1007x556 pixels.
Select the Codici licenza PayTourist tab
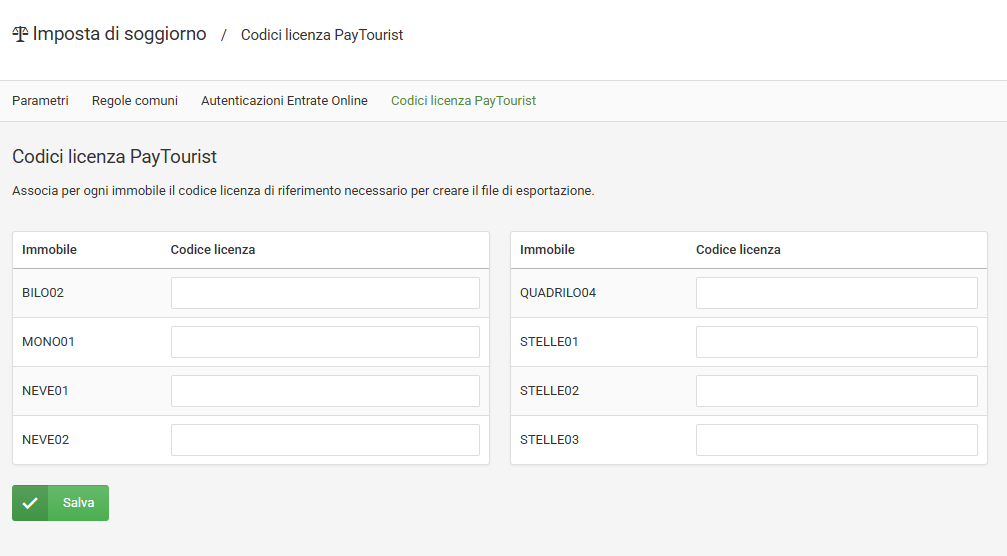463,101
